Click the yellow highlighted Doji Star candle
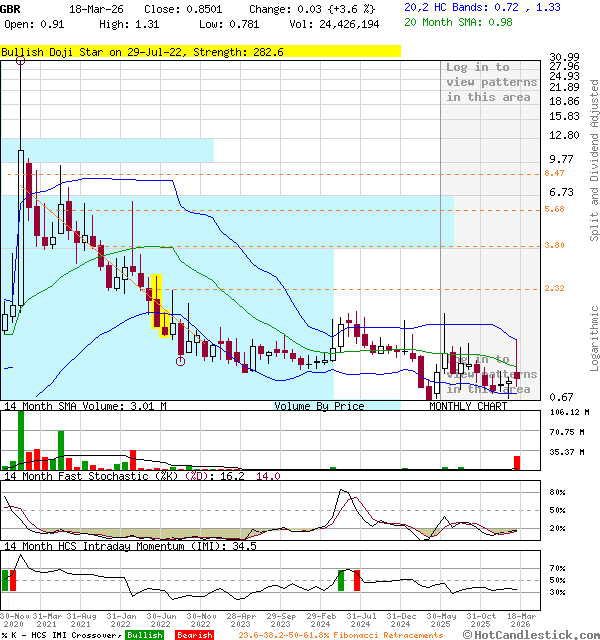 [156, 301]
